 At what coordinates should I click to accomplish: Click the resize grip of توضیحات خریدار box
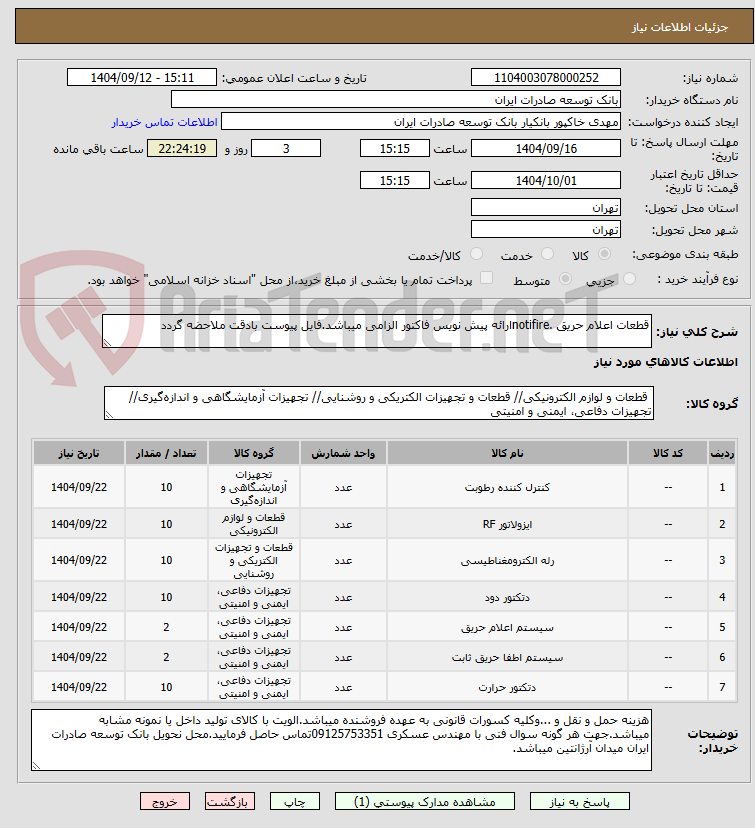tap(36, 766)
